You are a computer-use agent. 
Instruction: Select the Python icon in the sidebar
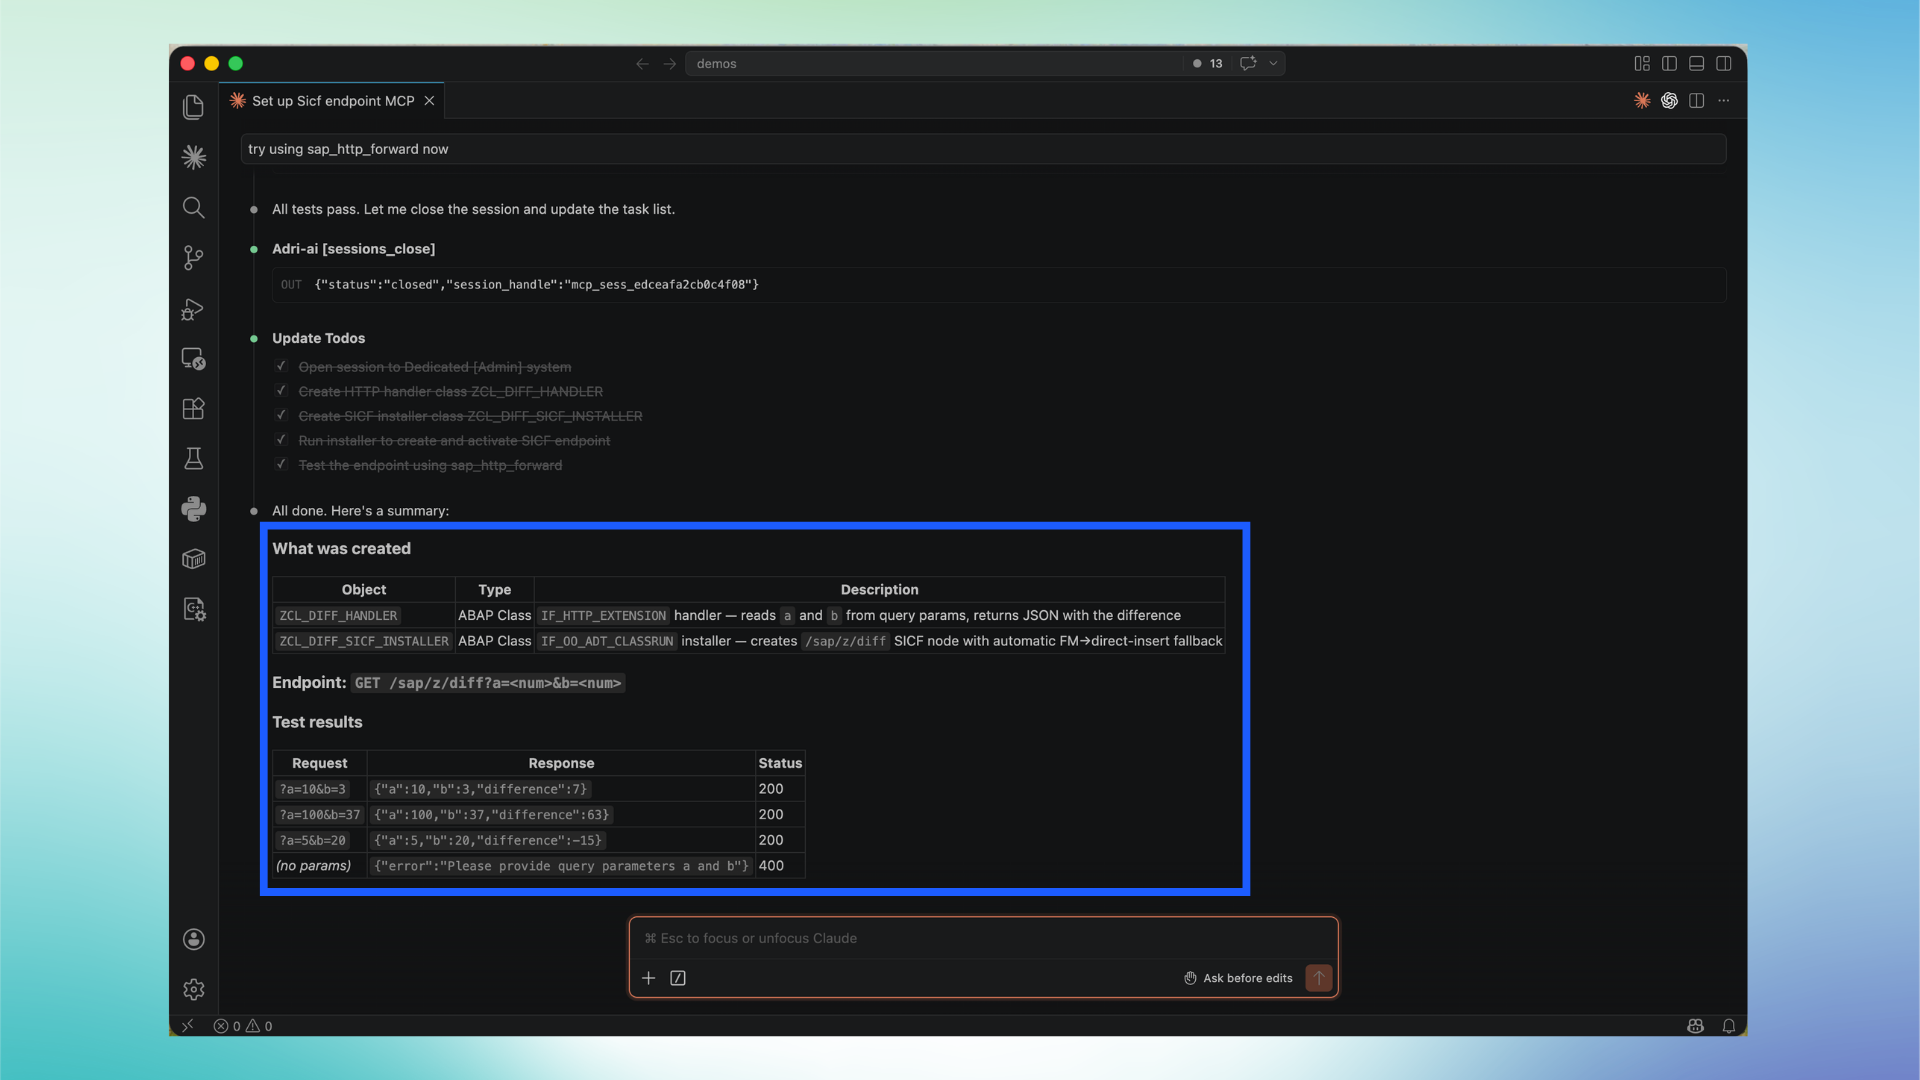click(x=193, y=509)
